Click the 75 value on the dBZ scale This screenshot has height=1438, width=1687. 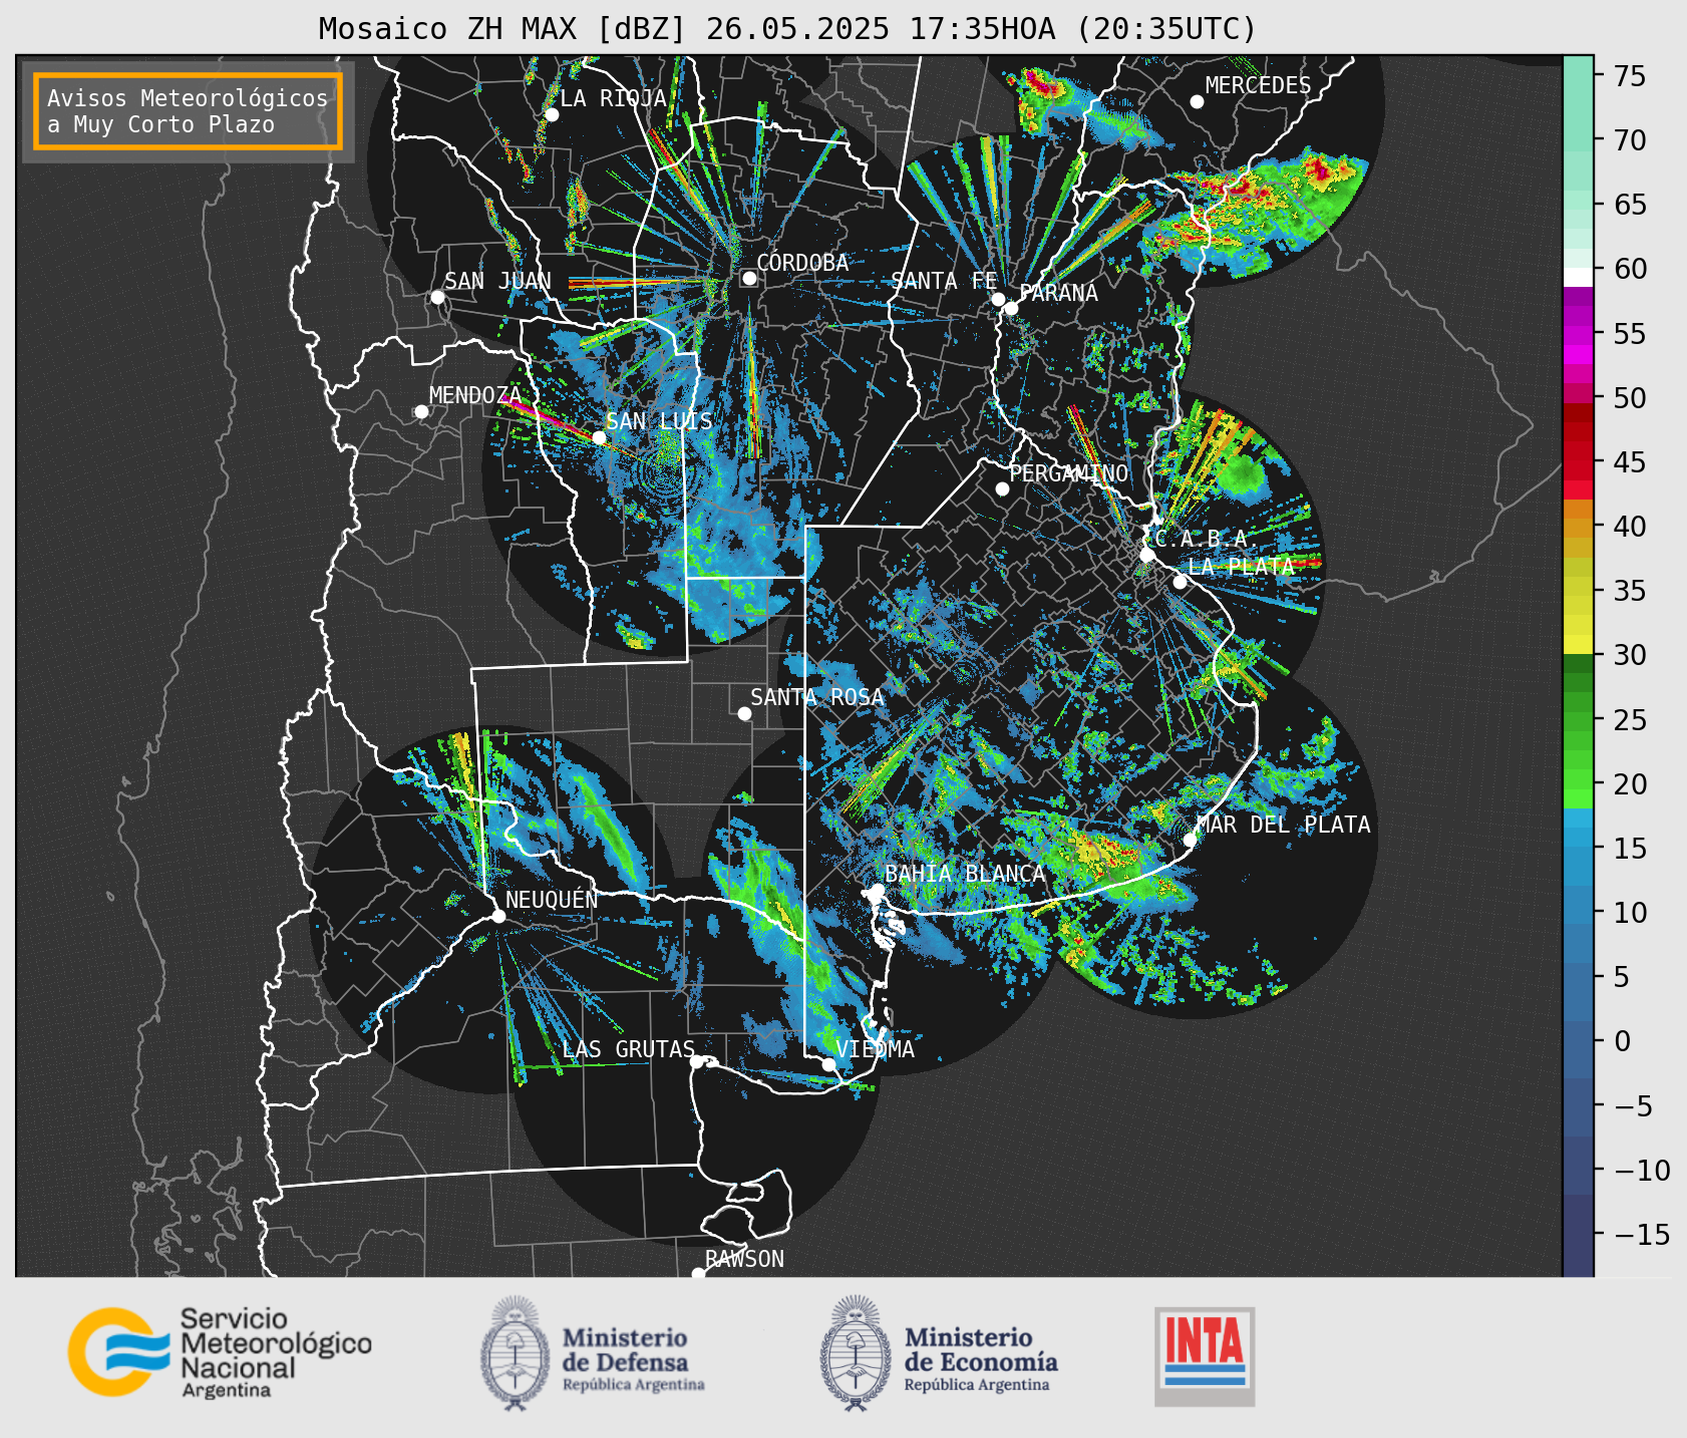1632,76
